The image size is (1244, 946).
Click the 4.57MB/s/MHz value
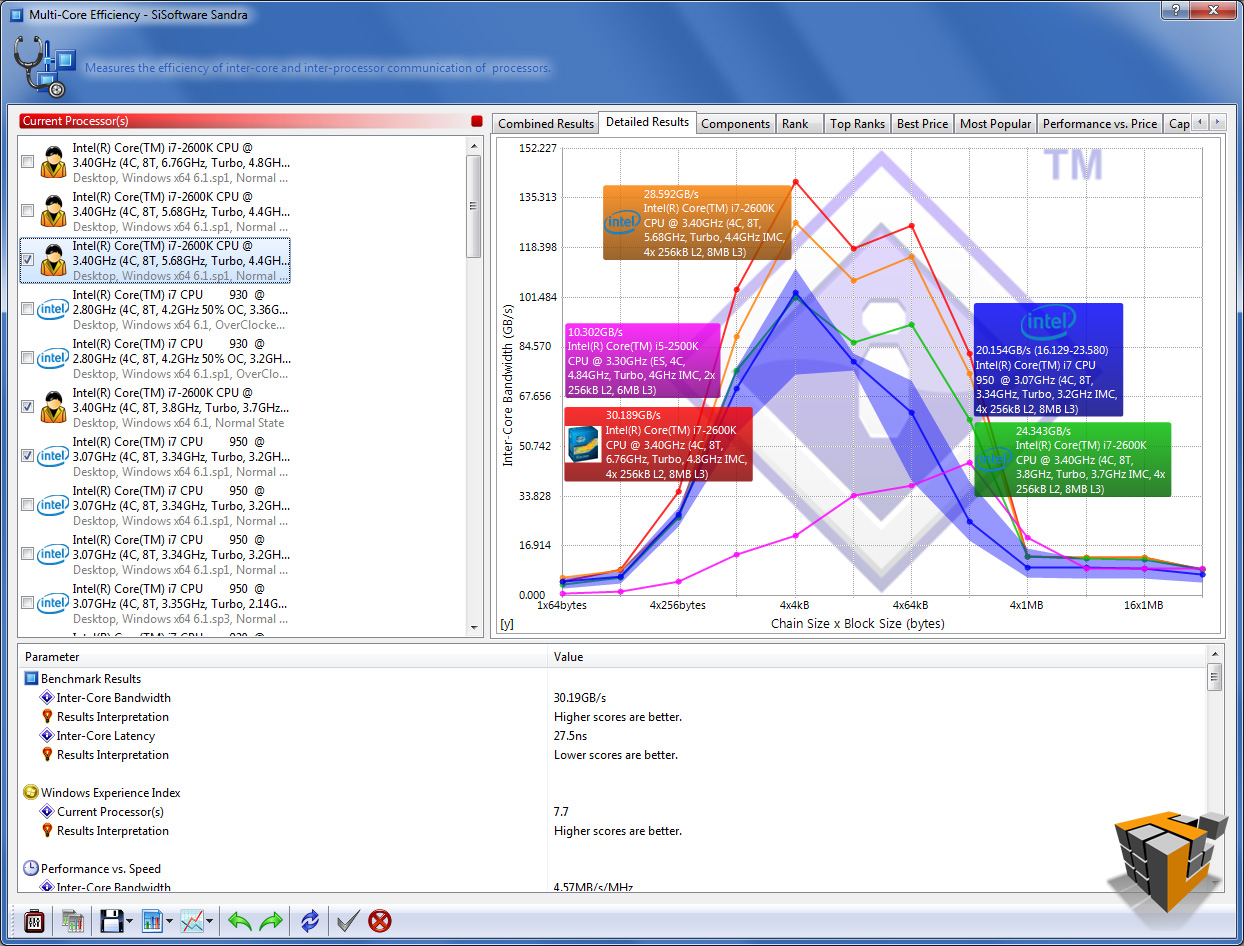point(593,887)
